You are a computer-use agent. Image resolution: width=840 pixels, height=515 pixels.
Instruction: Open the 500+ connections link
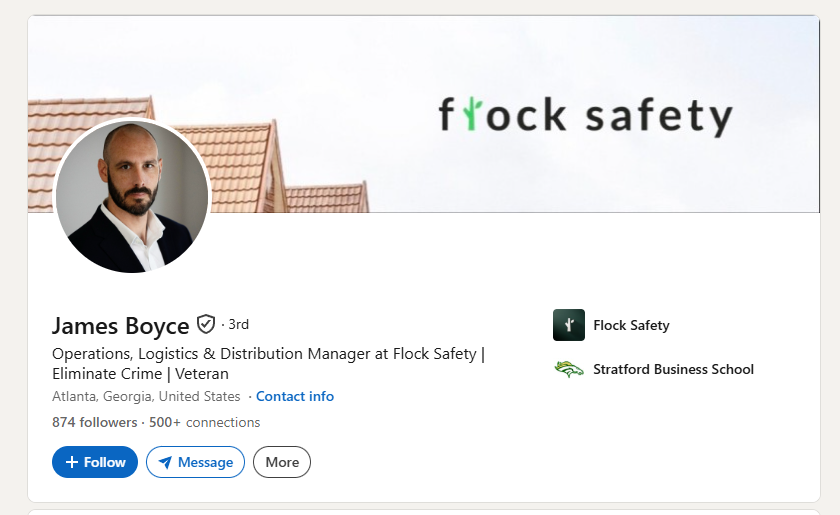[x=204, y=422]
